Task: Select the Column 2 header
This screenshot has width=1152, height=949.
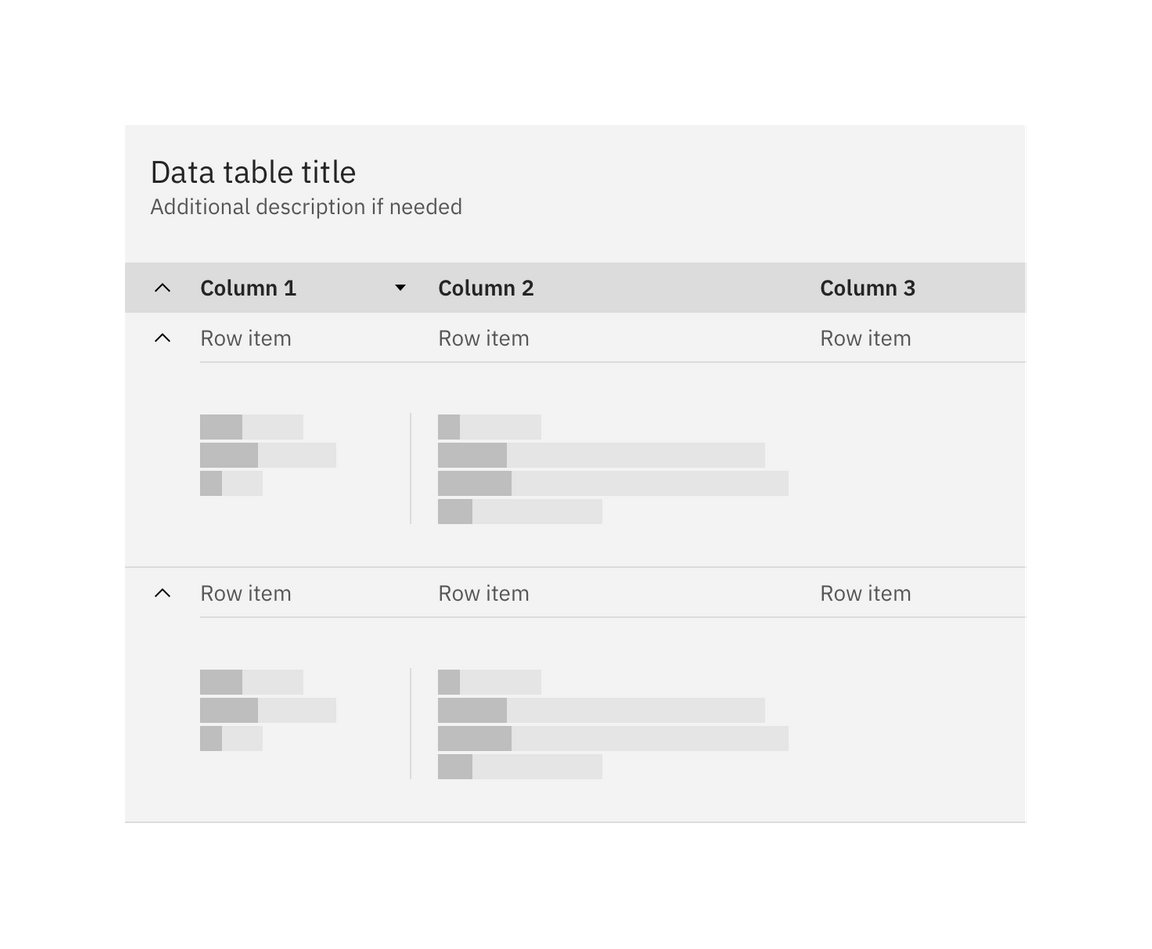Action: (x=486, y=288)
